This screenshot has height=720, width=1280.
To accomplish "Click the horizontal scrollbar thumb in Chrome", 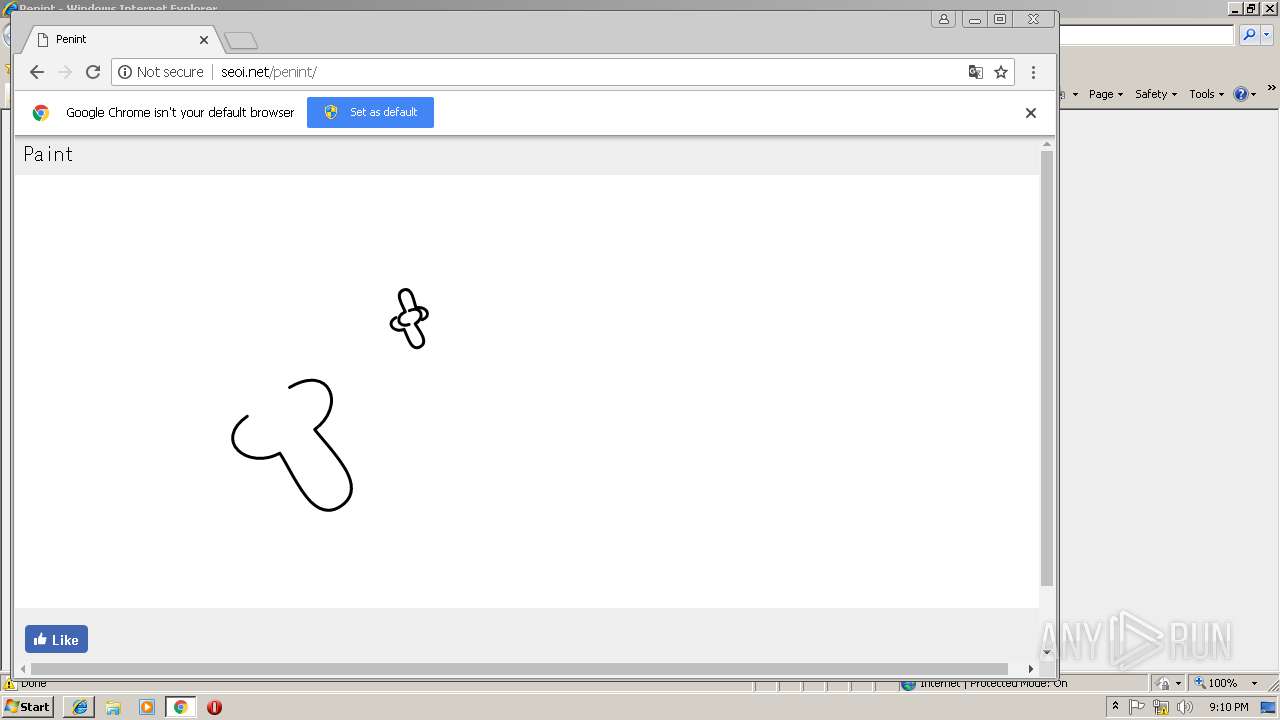I will pos(519,668).
